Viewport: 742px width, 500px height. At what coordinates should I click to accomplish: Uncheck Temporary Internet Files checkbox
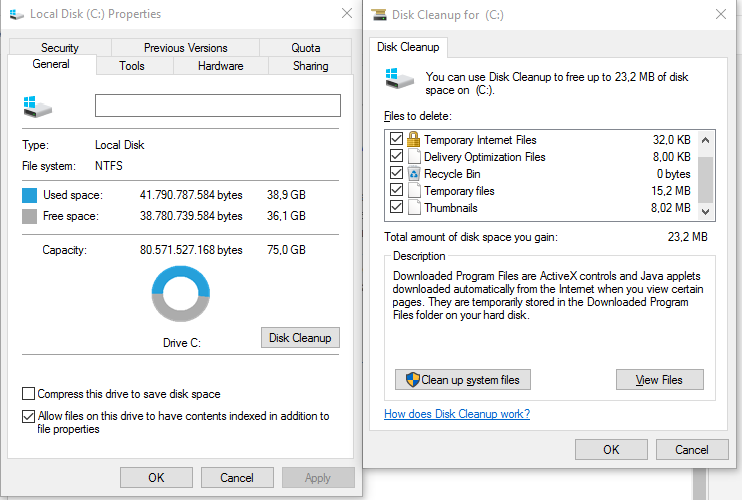pos(396,139)
